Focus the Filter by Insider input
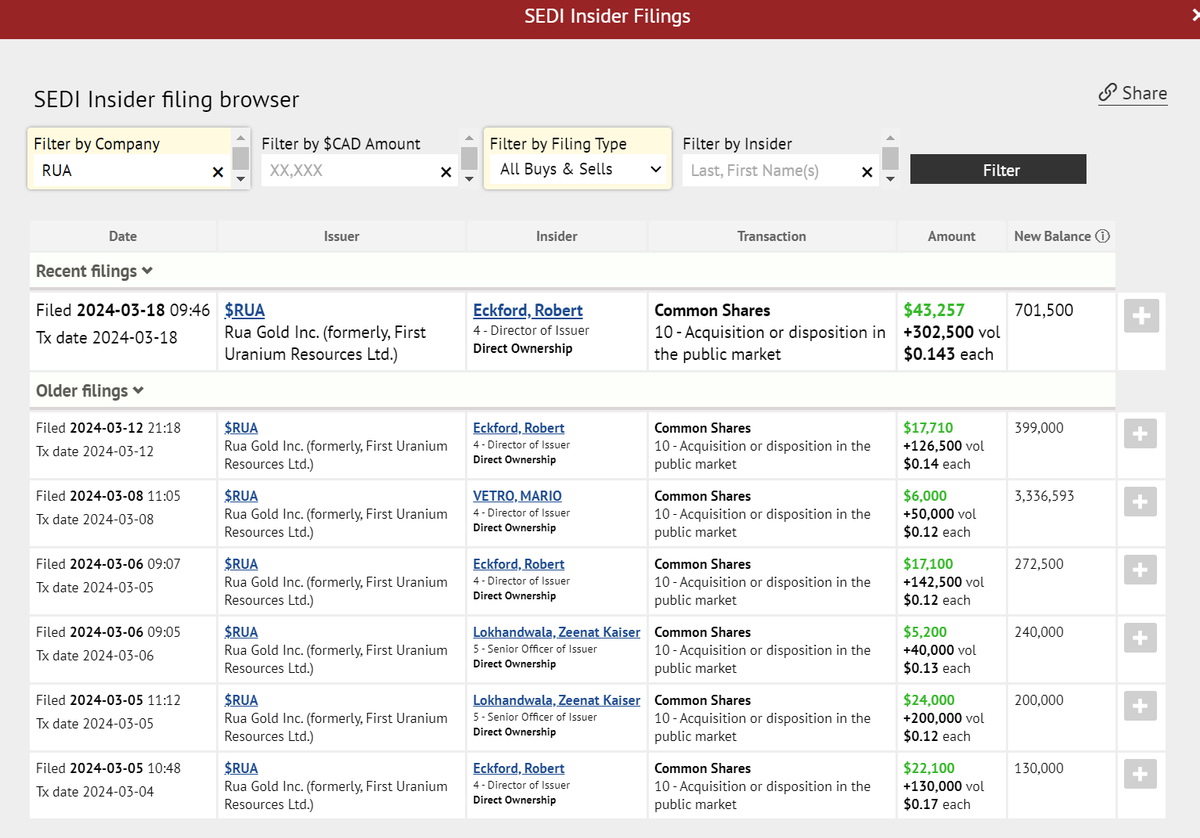The image size is (1200, 838). (780, 171)
